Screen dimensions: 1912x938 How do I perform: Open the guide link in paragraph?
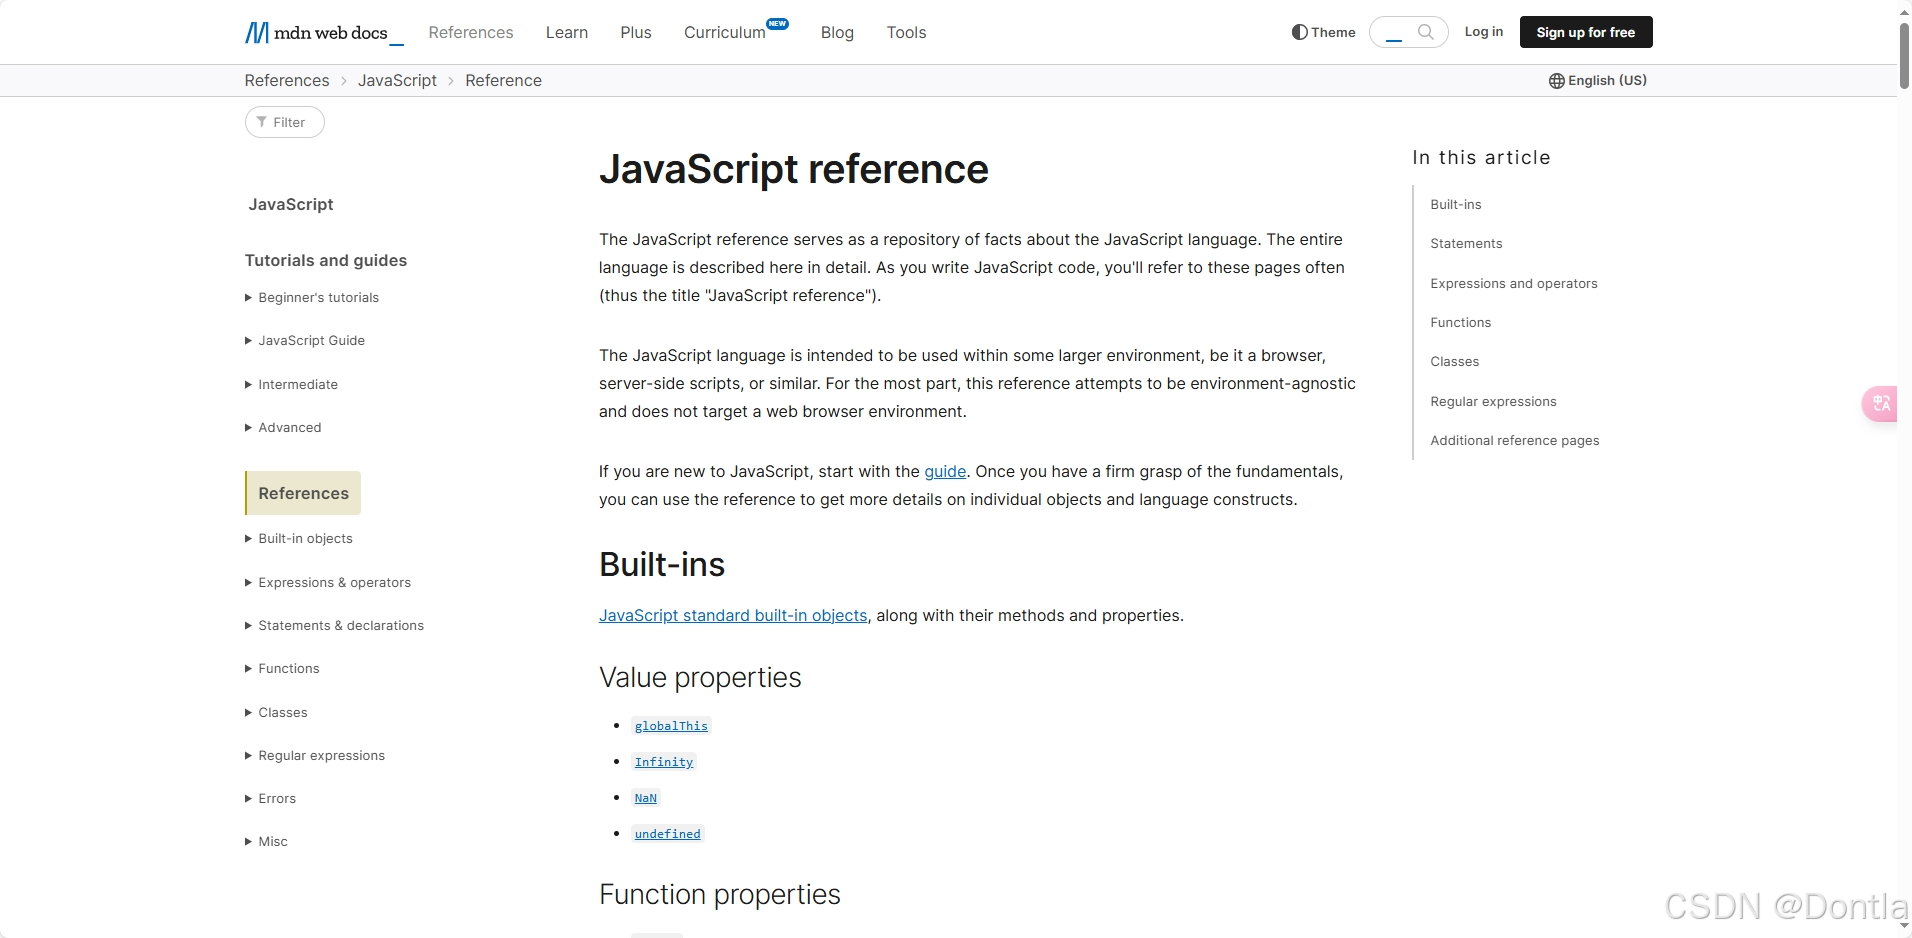tap(945, 472)
